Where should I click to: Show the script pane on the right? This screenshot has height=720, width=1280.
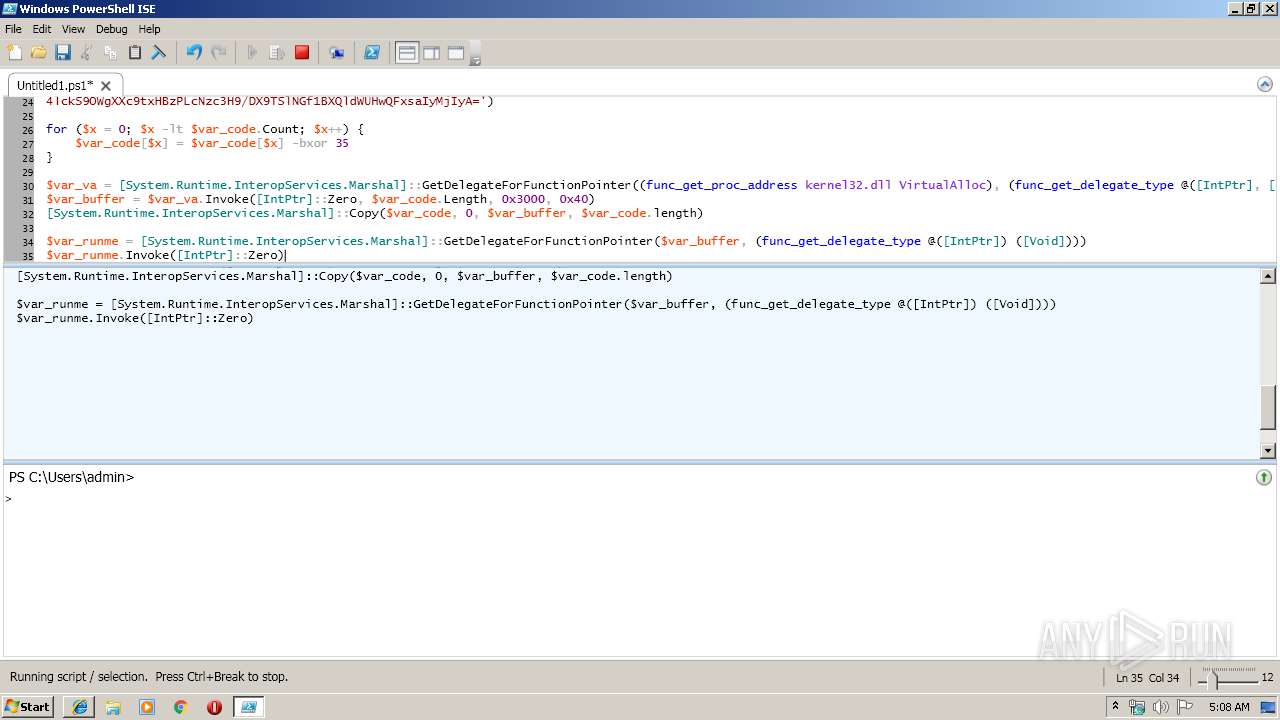point(431,53)
